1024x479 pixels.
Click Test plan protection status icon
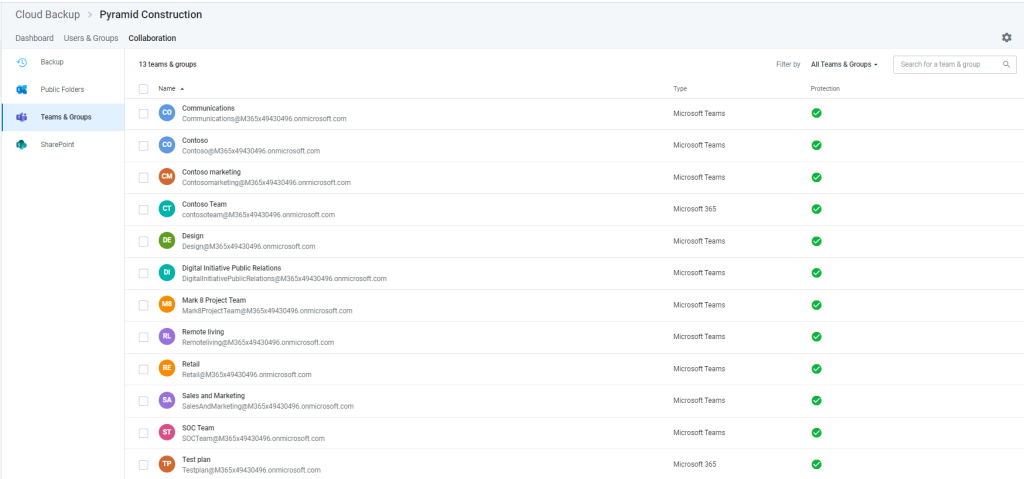tap(816, 465)
